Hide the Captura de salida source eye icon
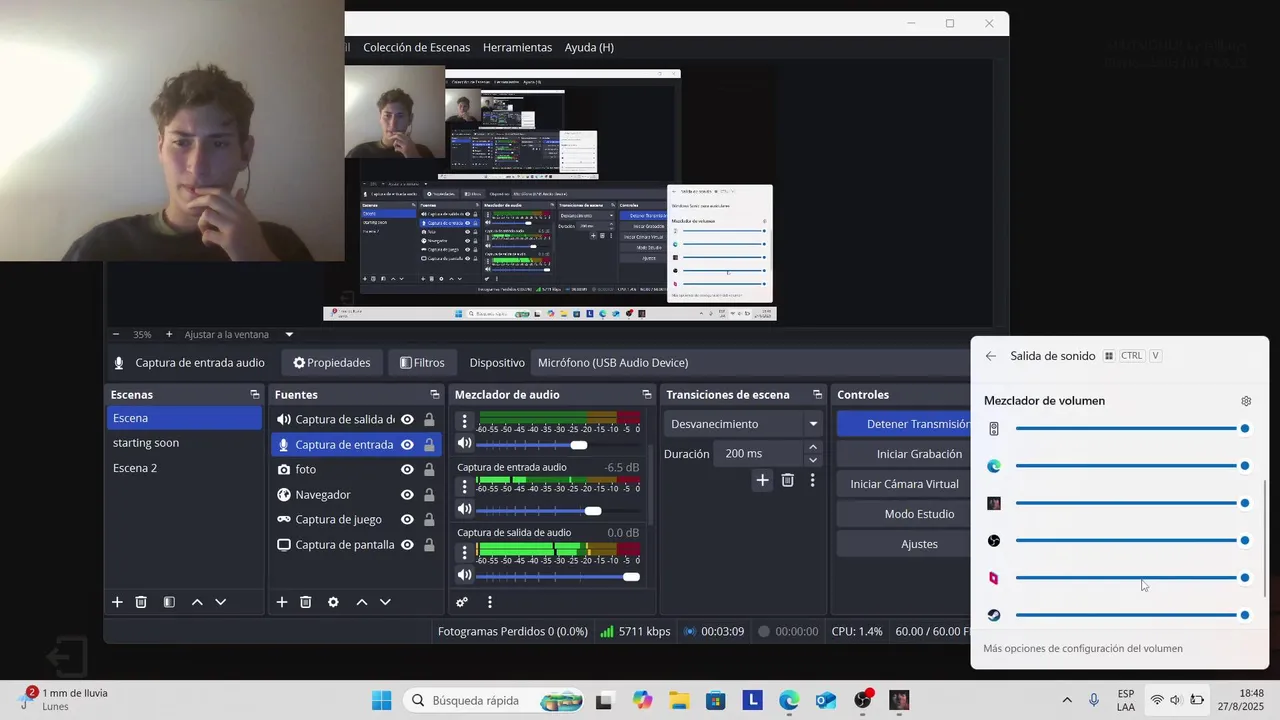The height and width of the screenshot is (720, 1280). click(x=407, y=420)
